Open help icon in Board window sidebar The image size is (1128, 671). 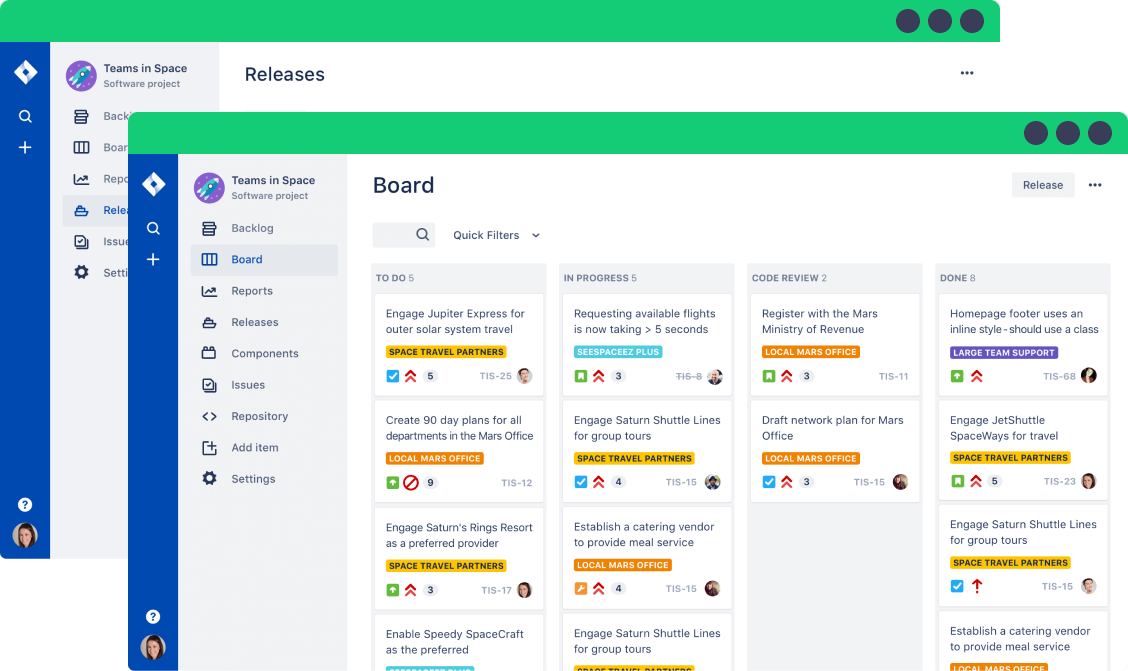153,616
